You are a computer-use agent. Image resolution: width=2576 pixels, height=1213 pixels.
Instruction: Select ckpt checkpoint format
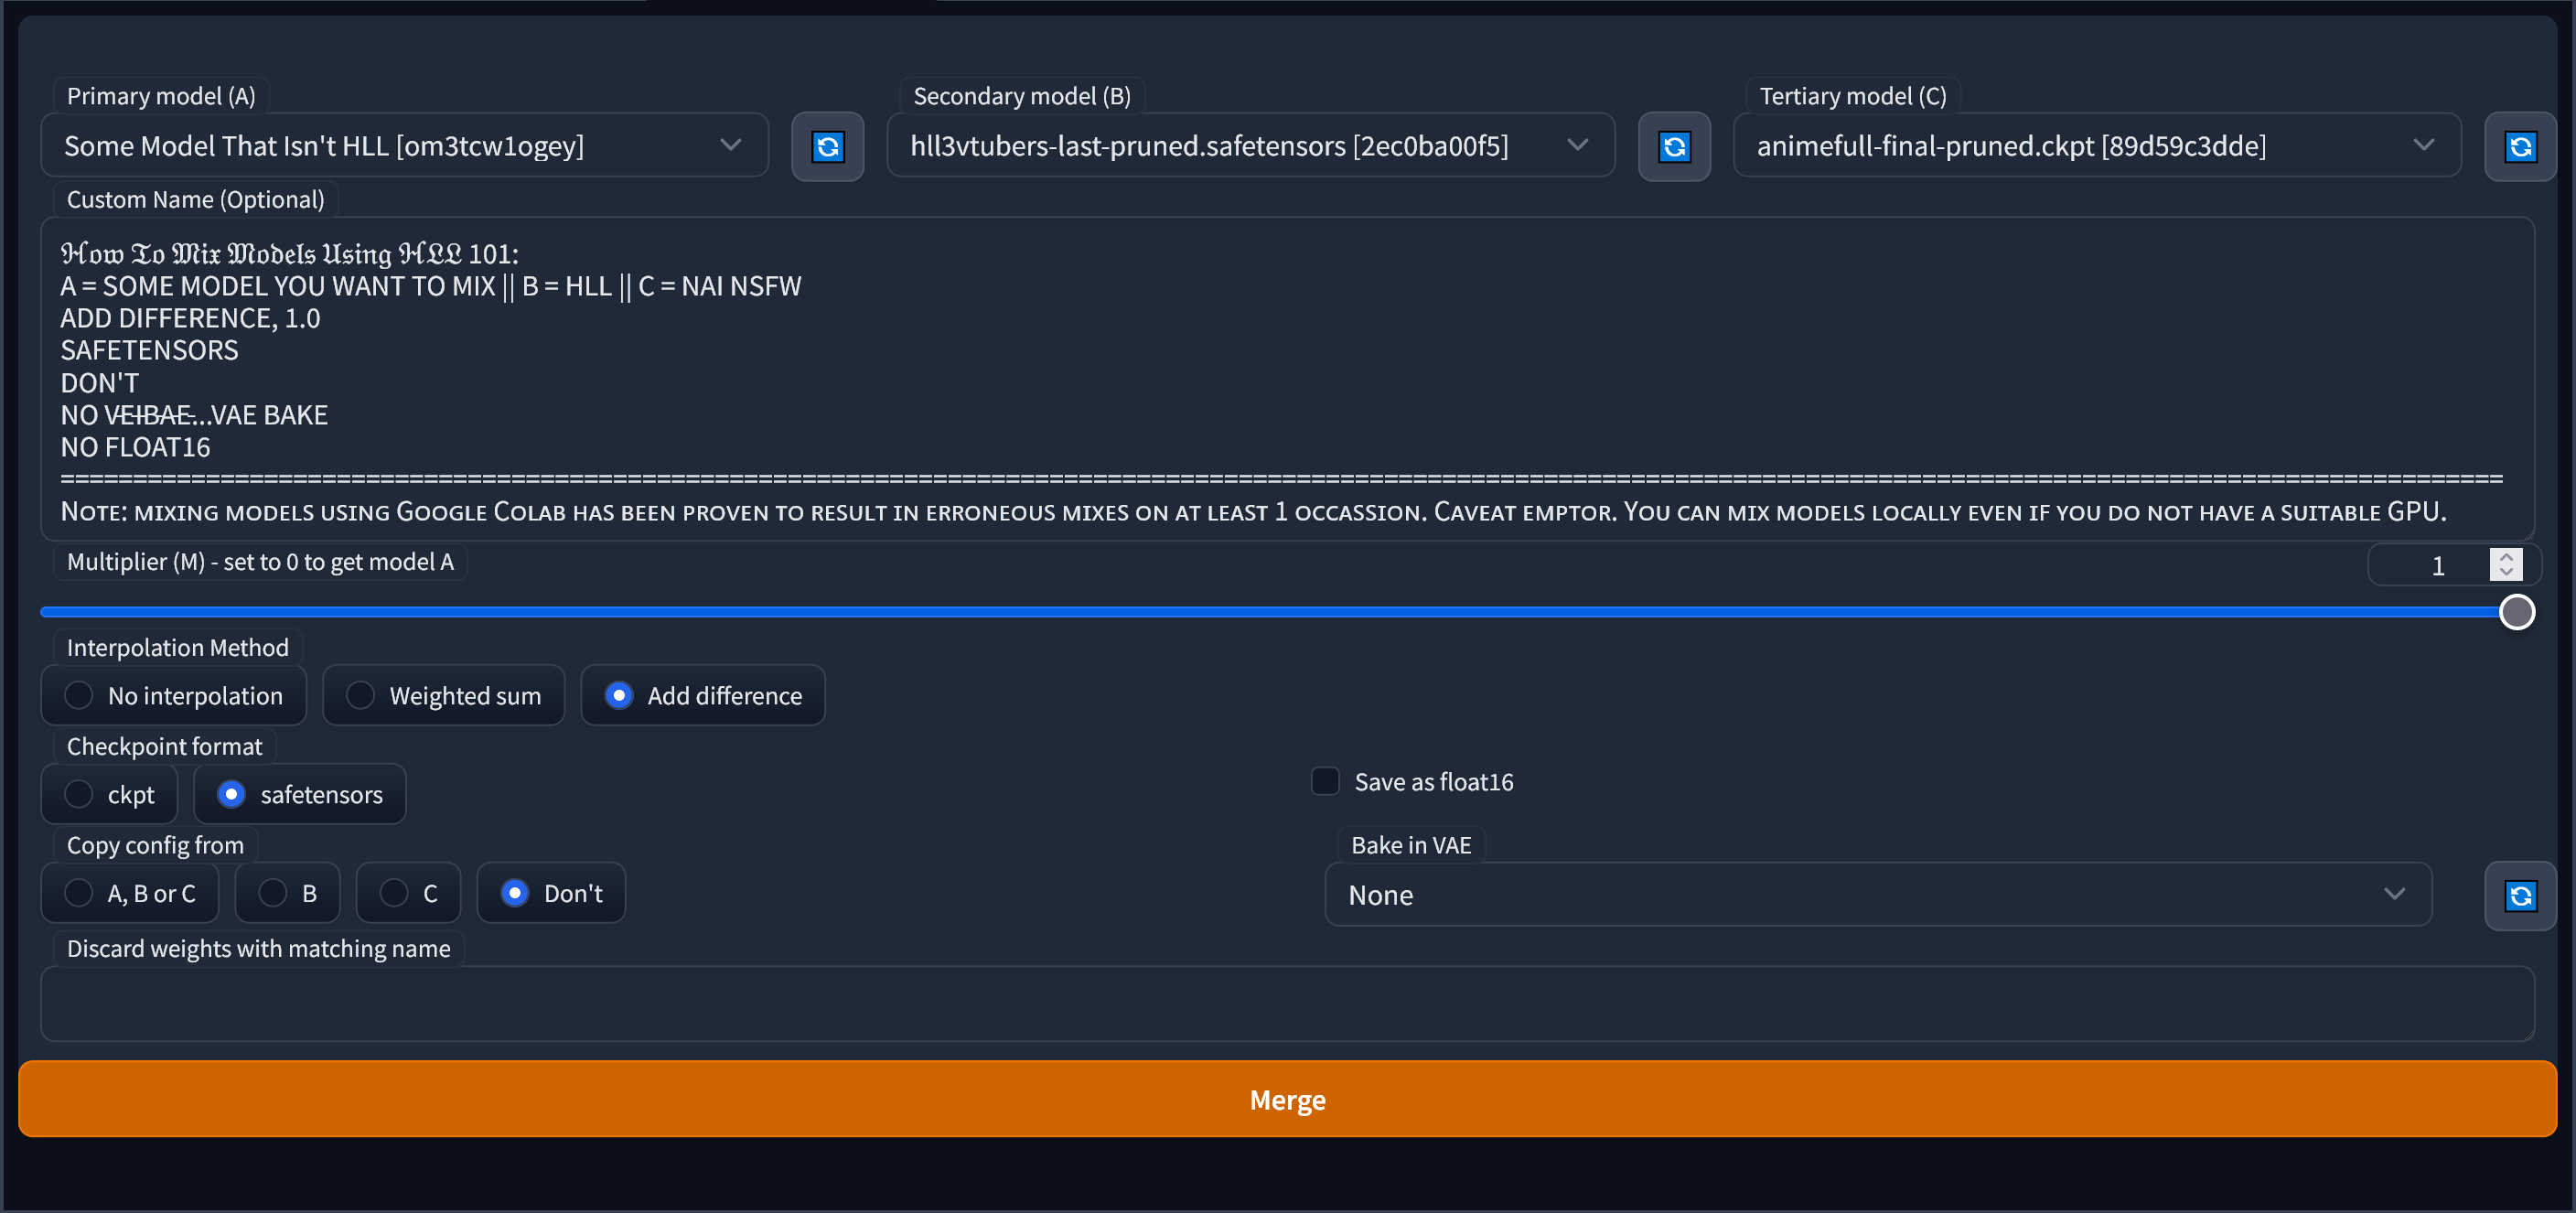tap(79, 794)
